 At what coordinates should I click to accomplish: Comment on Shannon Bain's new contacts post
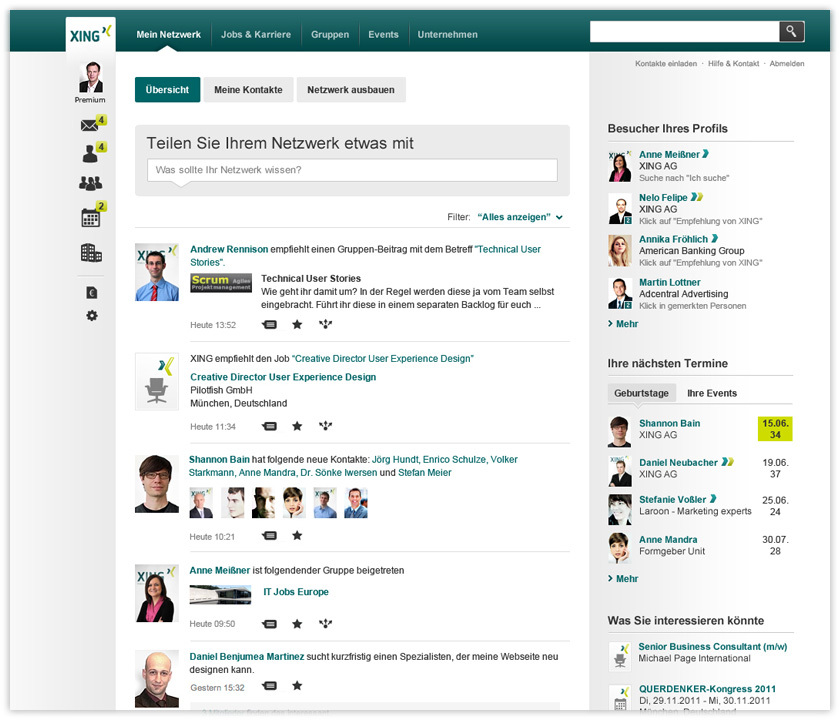coord(269,536)
